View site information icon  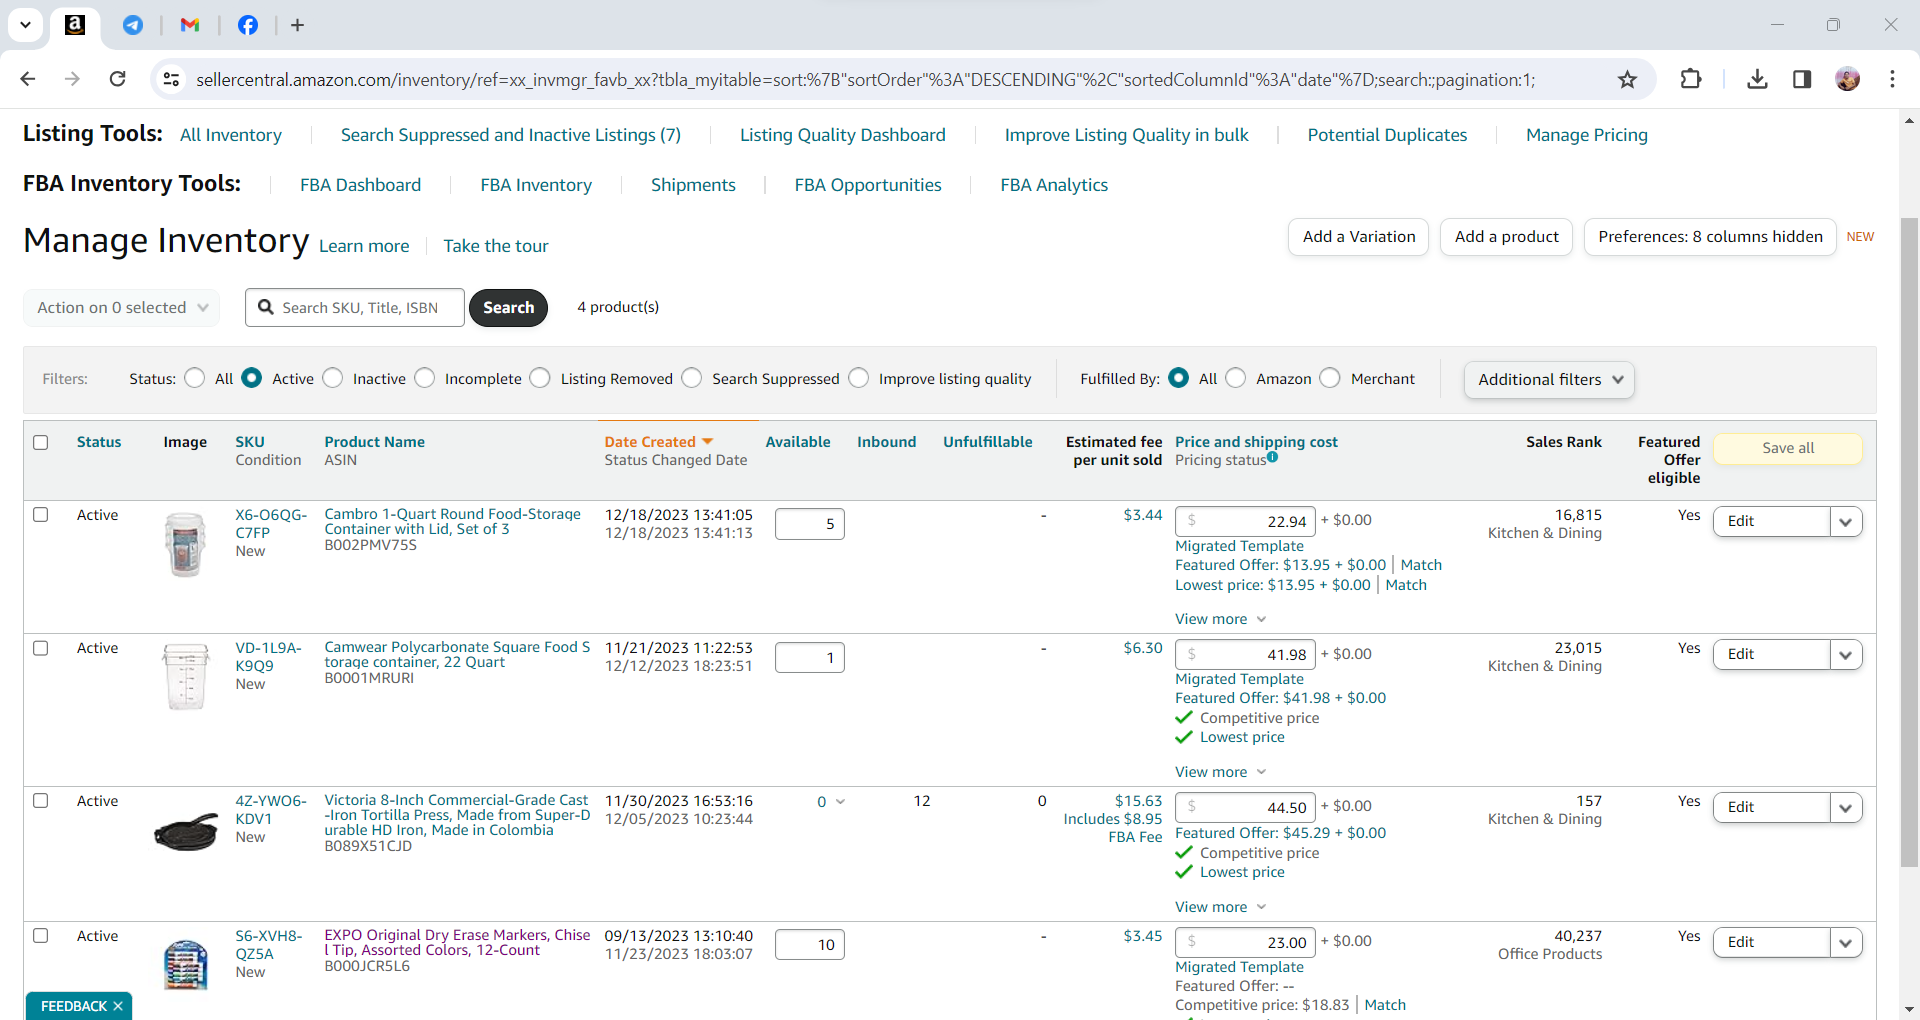pyautogui.click(x=172, y=79)
